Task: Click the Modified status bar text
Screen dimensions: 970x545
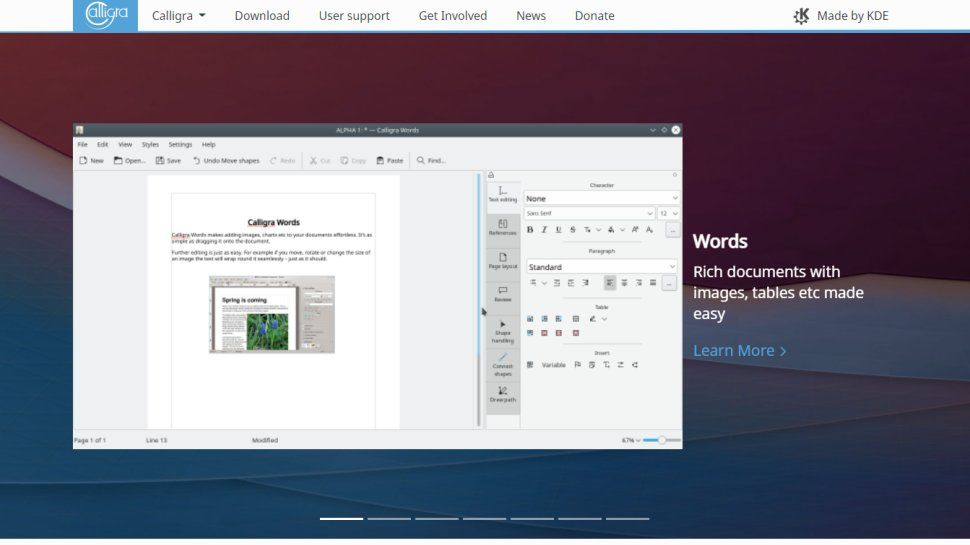Action: pyautogui.click(x=265, y=440)
